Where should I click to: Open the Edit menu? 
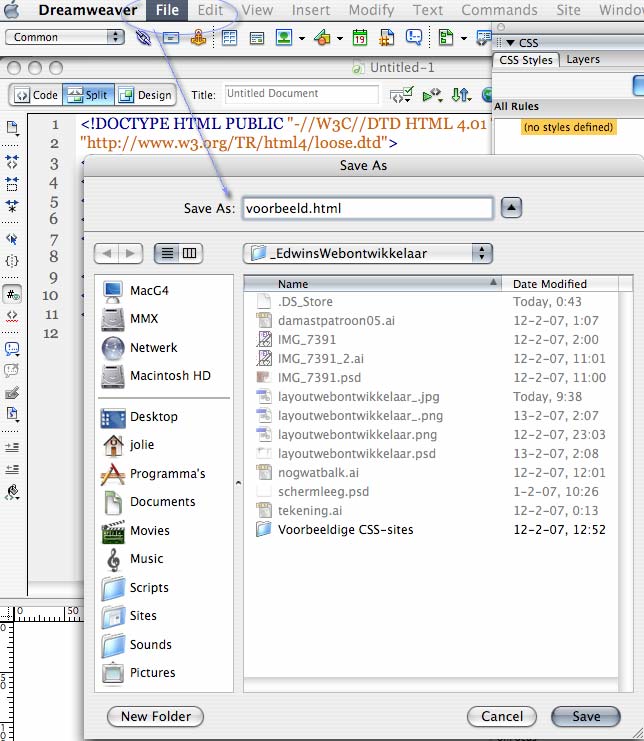pos(210,10)
